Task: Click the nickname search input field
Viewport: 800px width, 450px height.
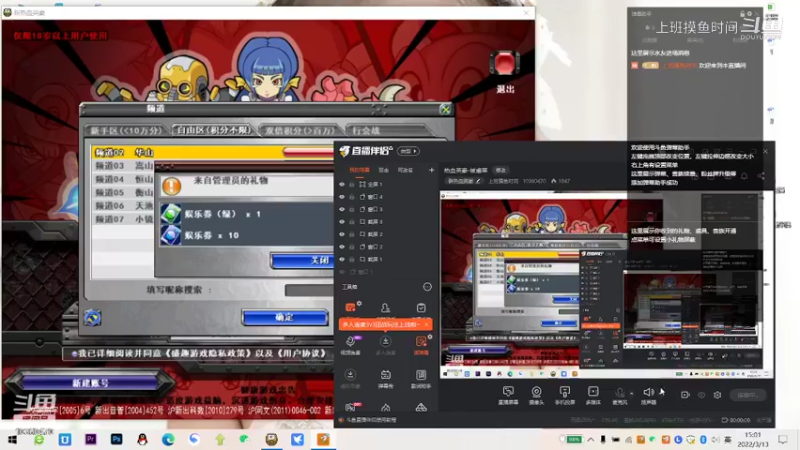Action: click(309, 290)
